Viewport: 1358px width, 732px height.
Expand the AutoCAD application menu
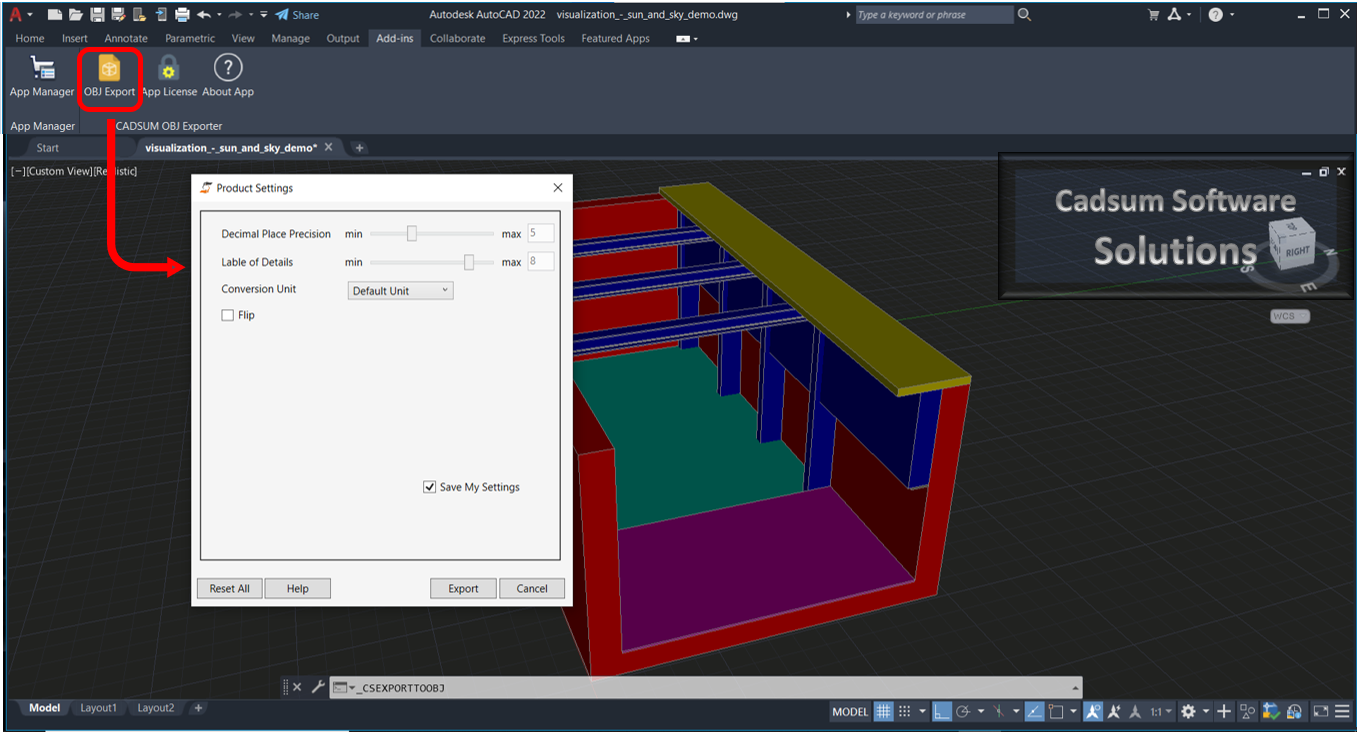click(x=16, y=15)
